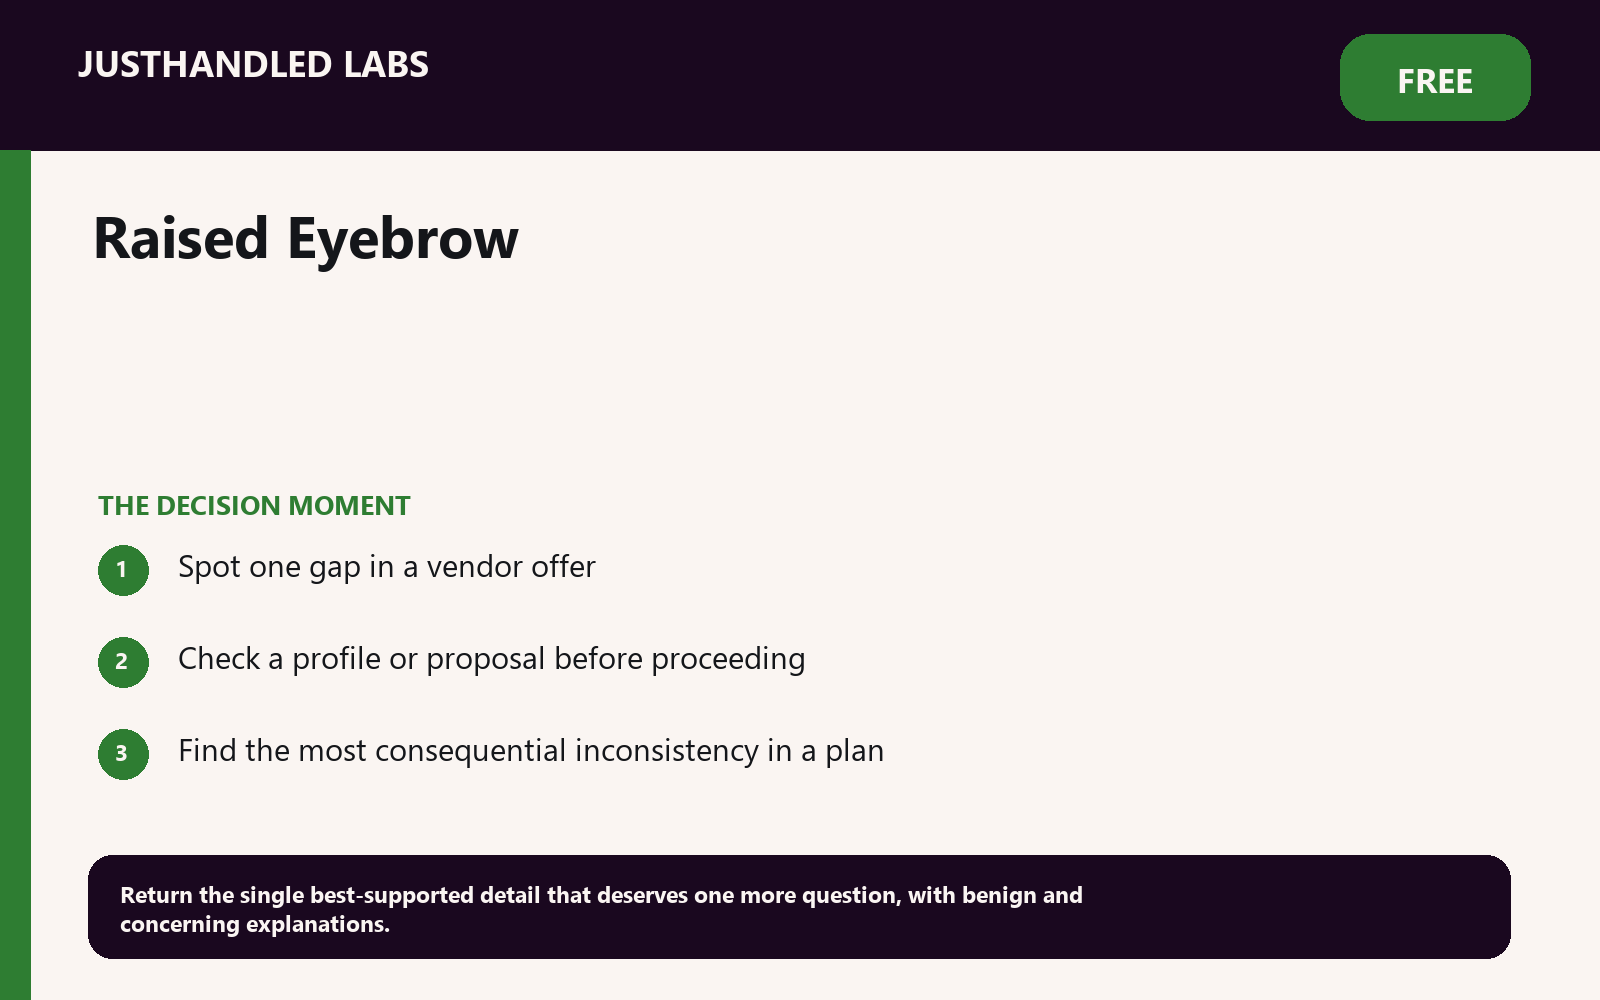Click the JUSTHANDLED LABS brand name

[253, 65]
